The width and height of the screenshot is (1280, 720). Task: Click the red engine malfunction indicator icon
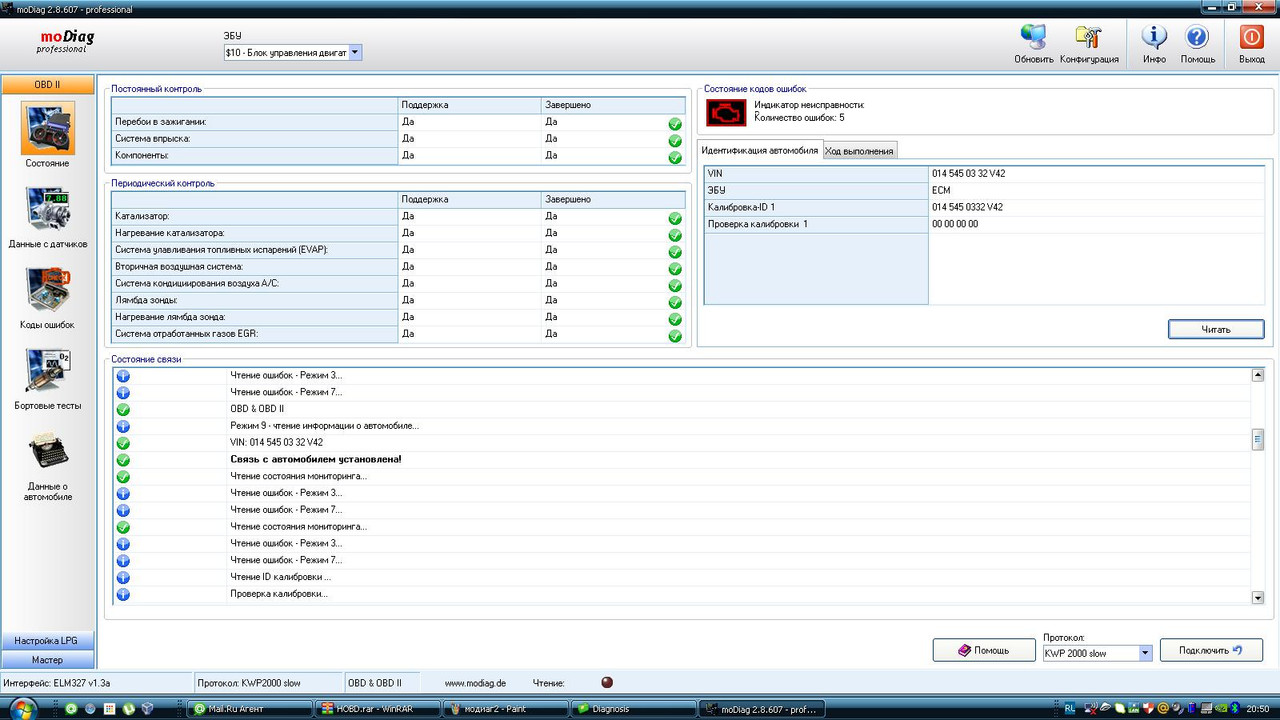point(726,112)
